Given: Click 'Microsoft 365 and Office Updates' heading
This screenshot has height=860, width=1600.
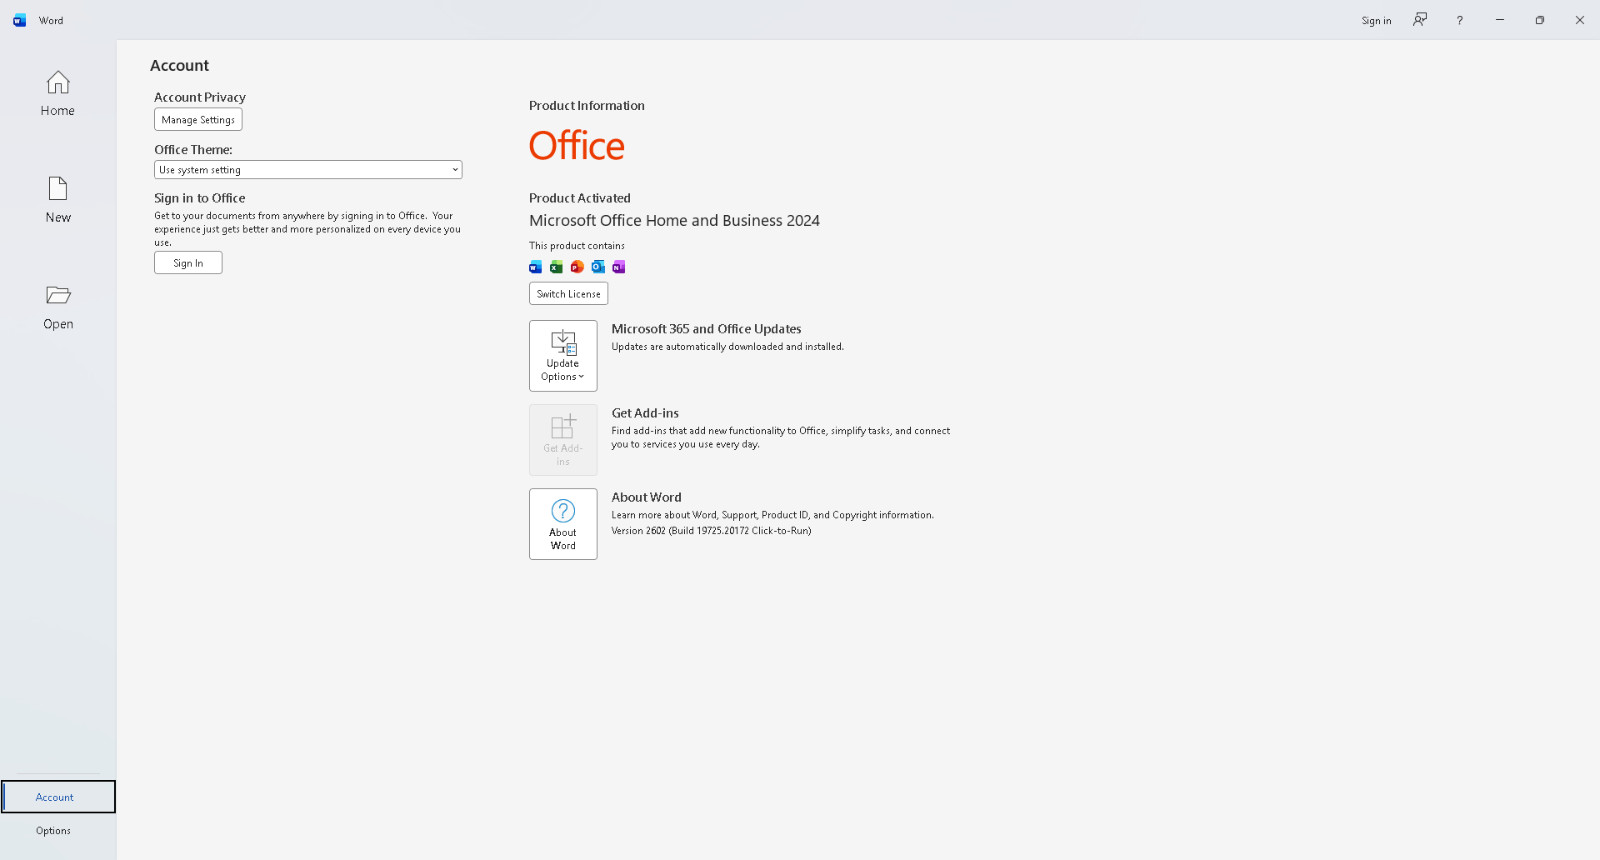Looking at the screenshot, I should (x=706, y=329).
